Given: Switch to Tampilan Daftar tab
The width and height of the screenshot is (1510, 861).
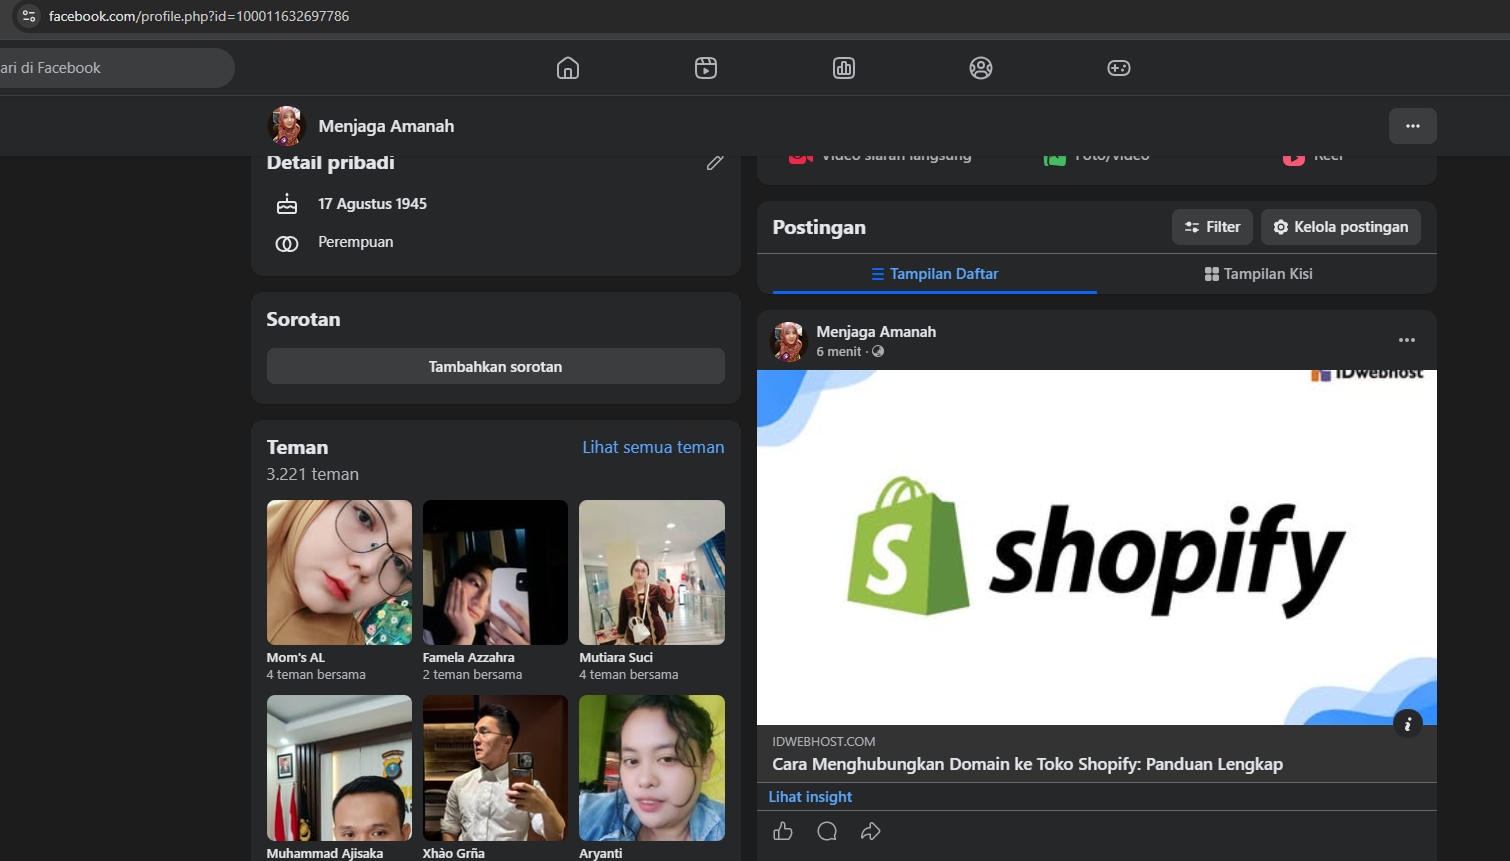Looking at the screenshot, I should pyautogui.click(x=935, y=274).
